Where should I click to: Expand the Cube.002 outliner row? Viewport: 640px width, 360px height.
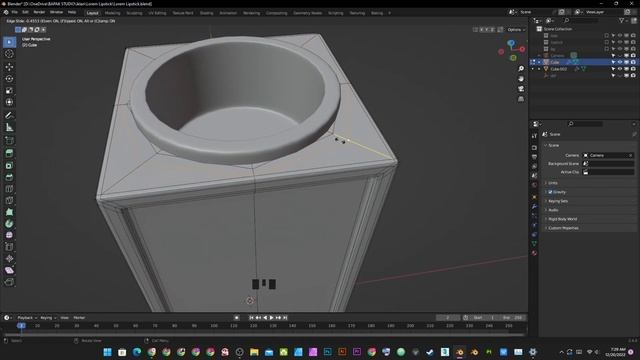[539, 69]
